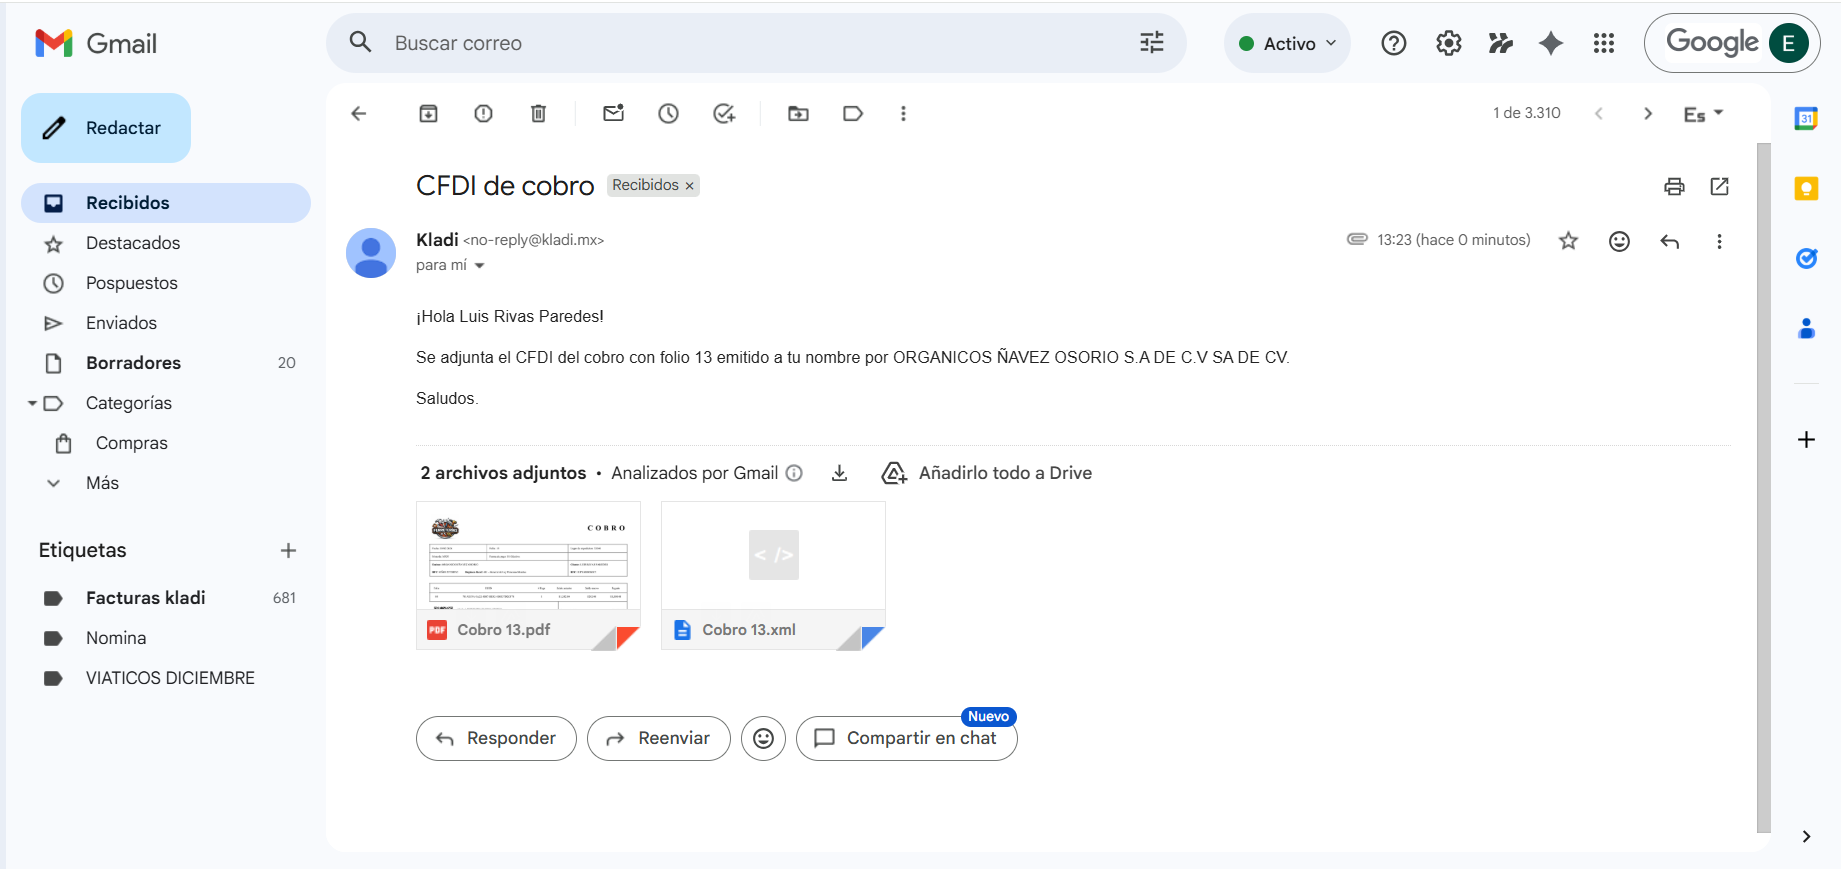Open input tools Es dropdown

[x=1704, y=114]
